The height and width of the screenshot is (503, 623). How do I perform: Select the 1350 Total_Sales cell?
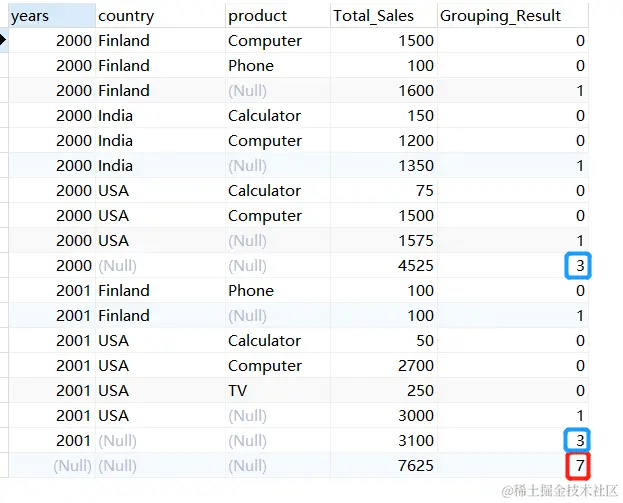[x=384, y=166]
